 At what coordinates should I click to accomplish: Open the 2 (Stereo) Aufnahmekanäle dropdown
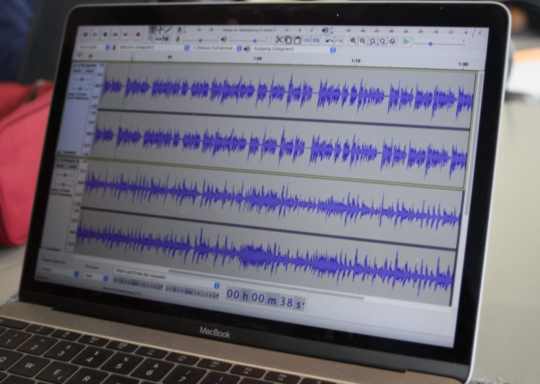217,48
